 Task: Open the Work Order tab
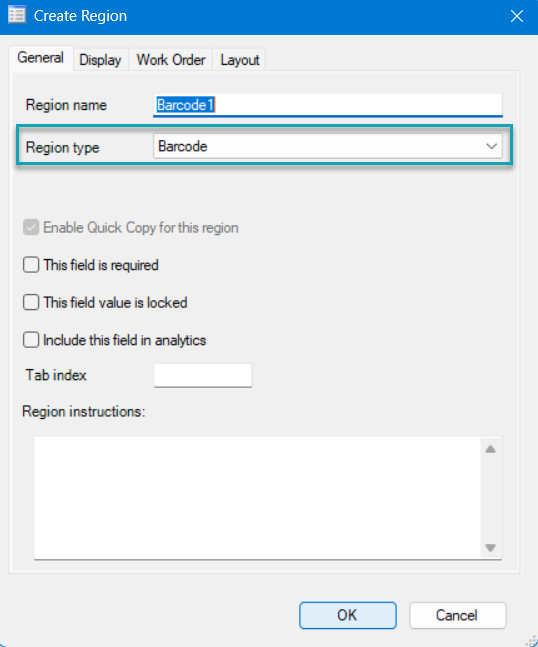tap(171, 60)
